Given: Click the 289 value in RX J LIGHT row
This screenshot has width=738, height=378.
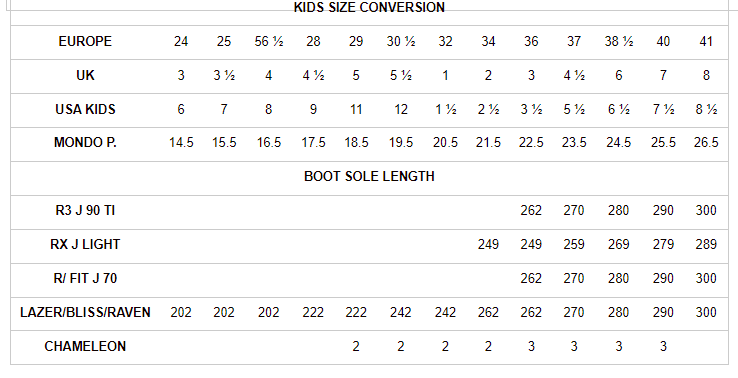Looking at the screenshot, I should point(706,244).
